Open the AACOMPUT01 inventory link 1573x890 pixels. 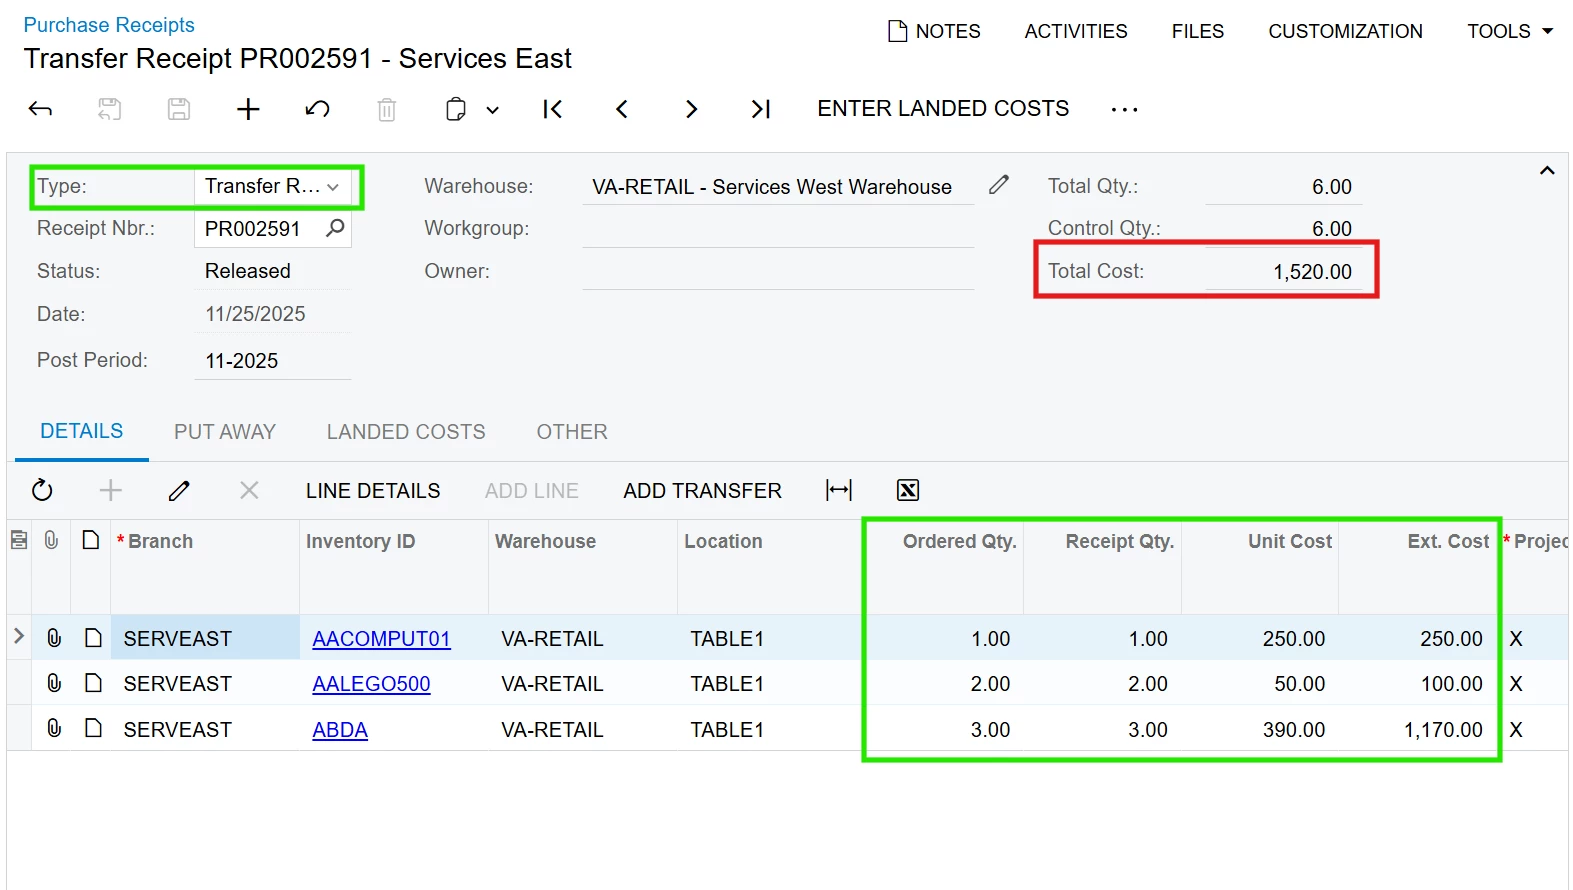tap(381, 639)
